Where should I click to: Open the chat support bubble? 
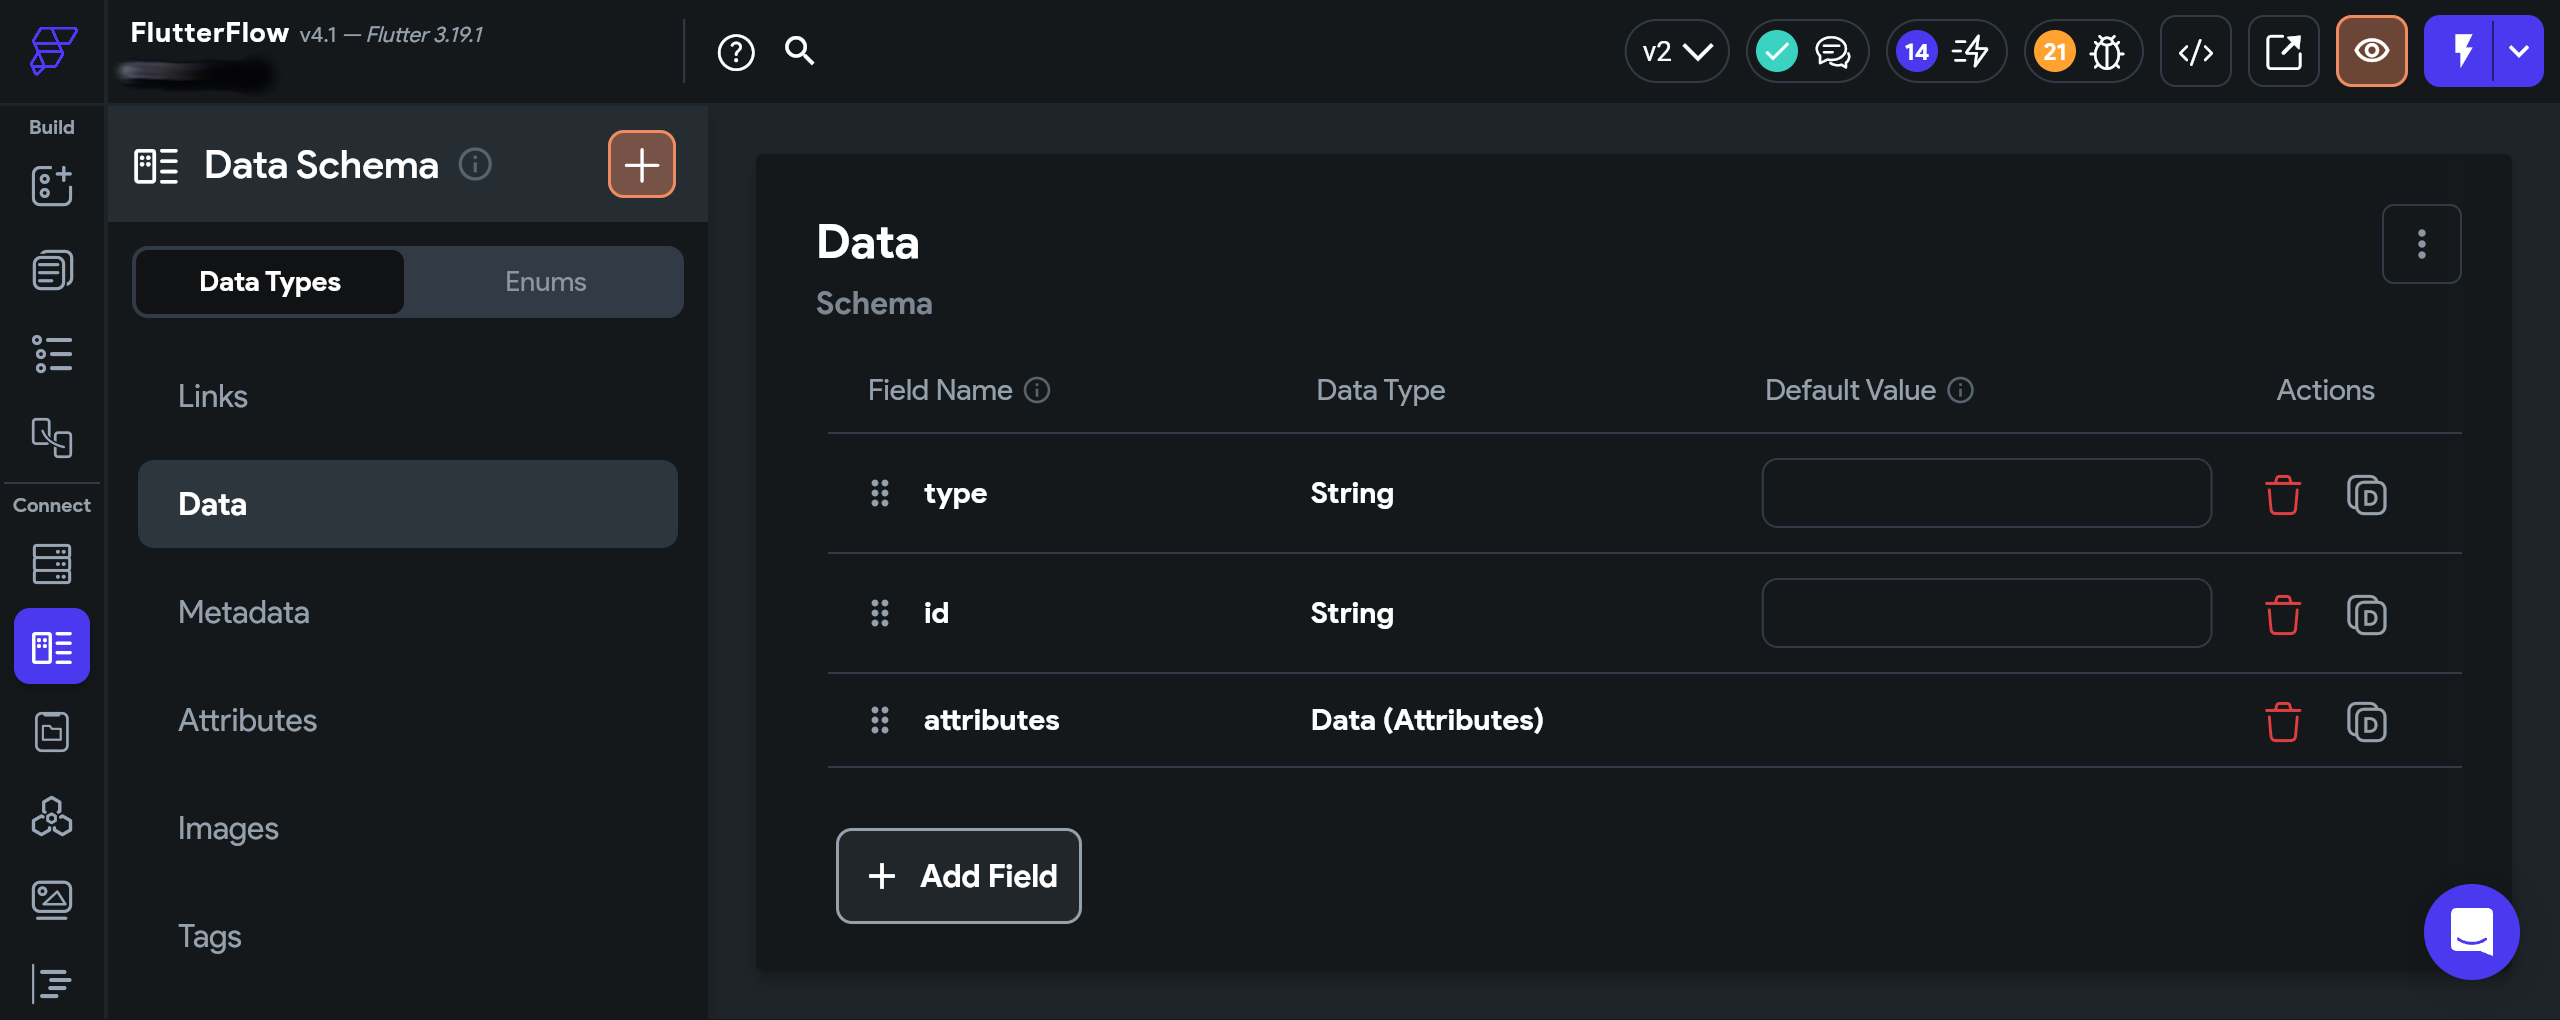2471,931
